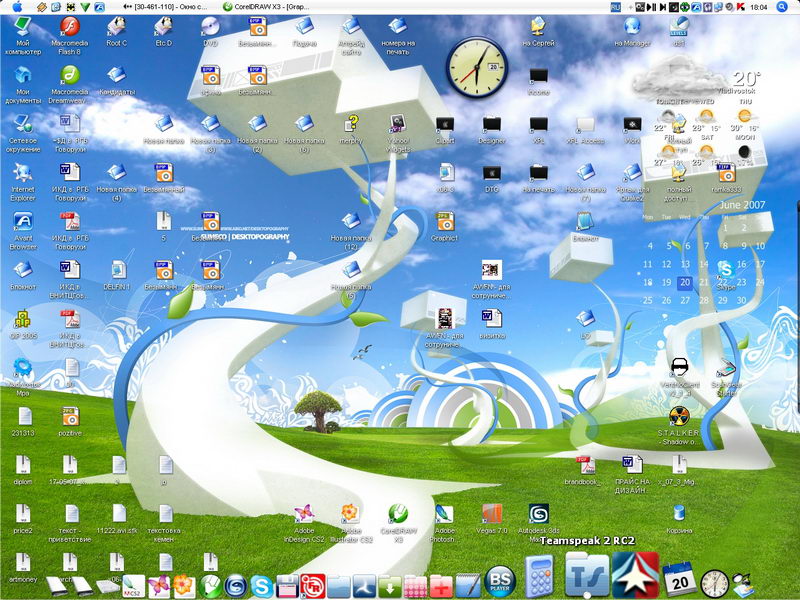Select the Root C drive icon
This screenshot has height=600, width=800.
[117, 32]
